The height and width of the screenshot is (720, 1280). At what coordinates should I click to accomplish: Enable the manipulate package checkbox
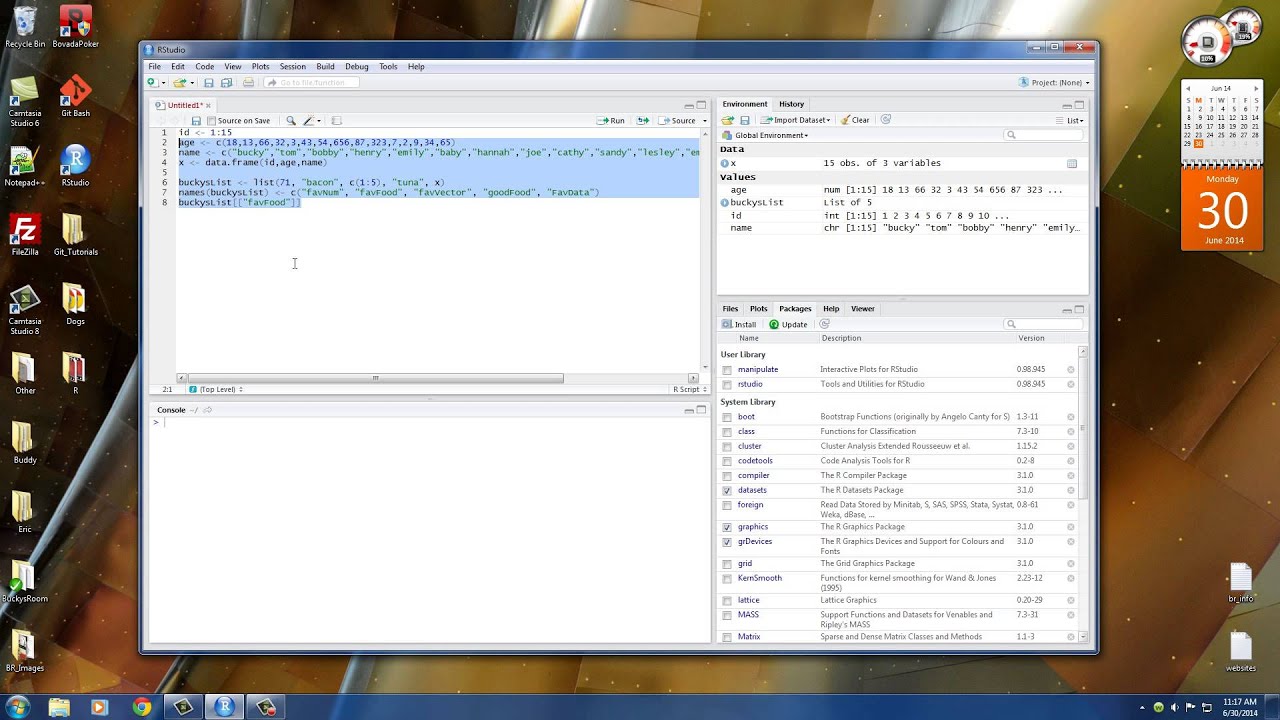pyautogui.click(x=727, y=370)
